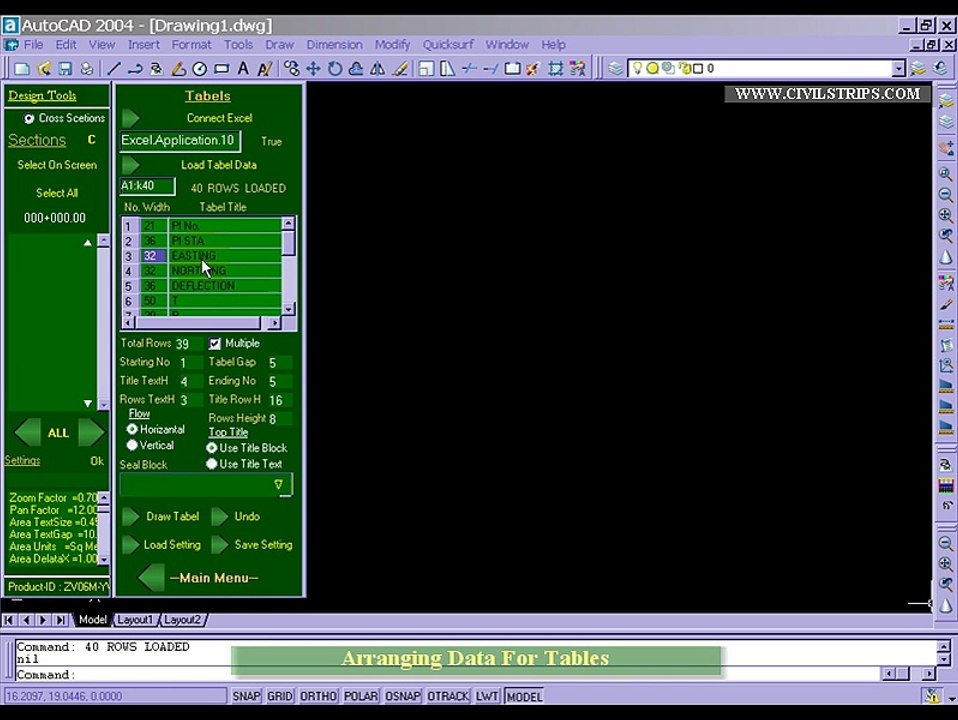958x720 pixels.
Task: Select the Cross Sections radio button
Action: click(x=29, y=118)
